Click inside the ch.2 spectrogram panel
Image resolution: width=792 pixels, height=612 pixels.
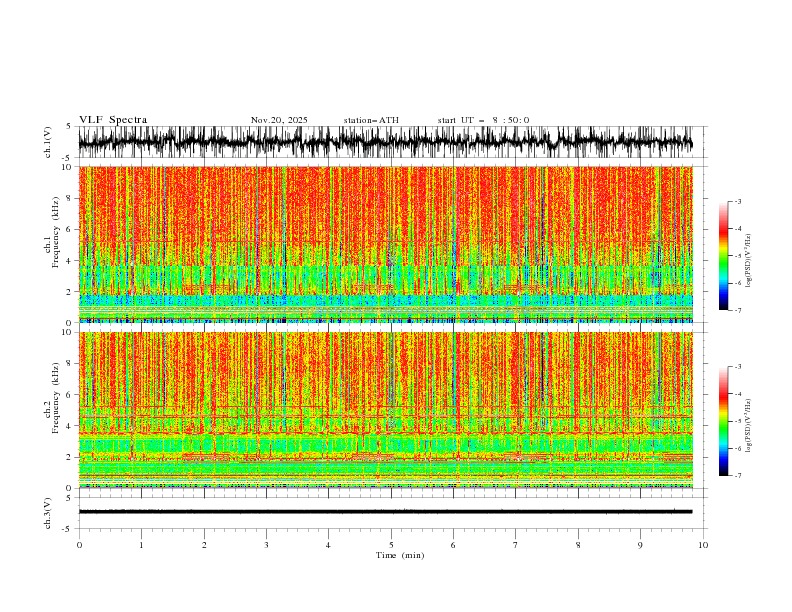(385, 410)
